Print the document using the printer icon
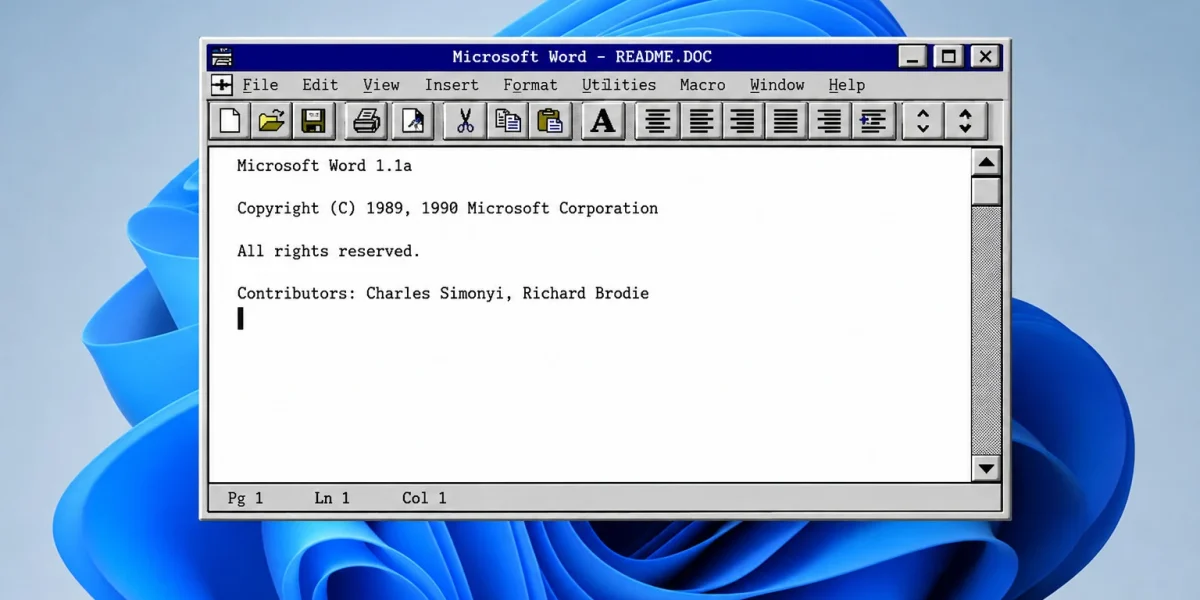Image resolution: width=1200 pixels, height=600 pixels. click(366, 121)
